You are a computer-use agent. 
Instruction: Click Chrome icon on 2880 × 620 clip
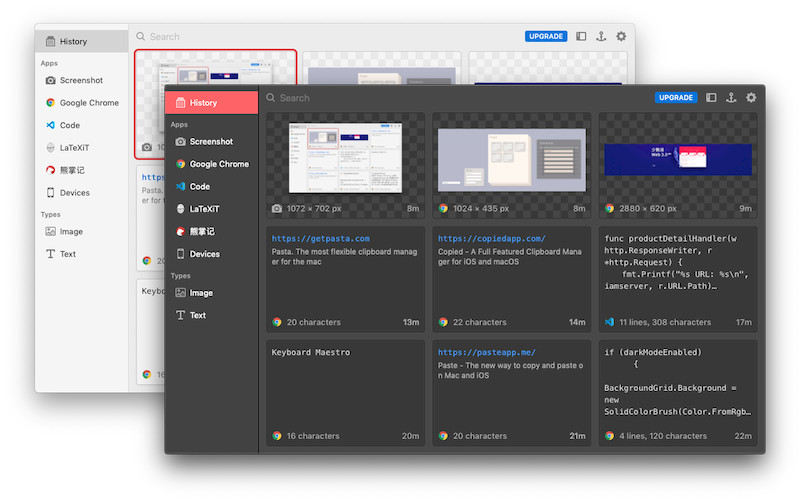[x=609, y=208]
